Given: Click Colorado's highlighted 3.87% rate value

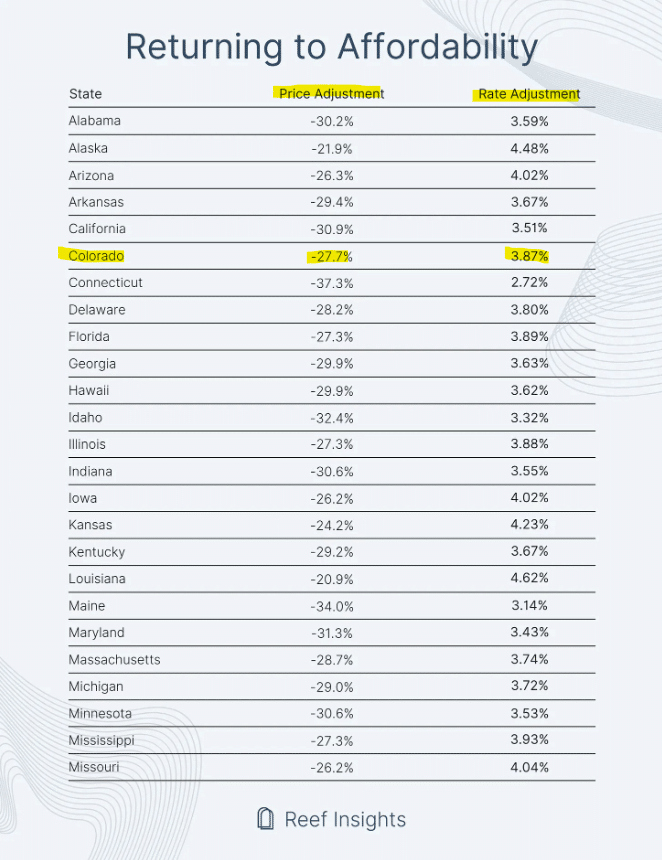Looking at the screenshot, I should 528,256.
